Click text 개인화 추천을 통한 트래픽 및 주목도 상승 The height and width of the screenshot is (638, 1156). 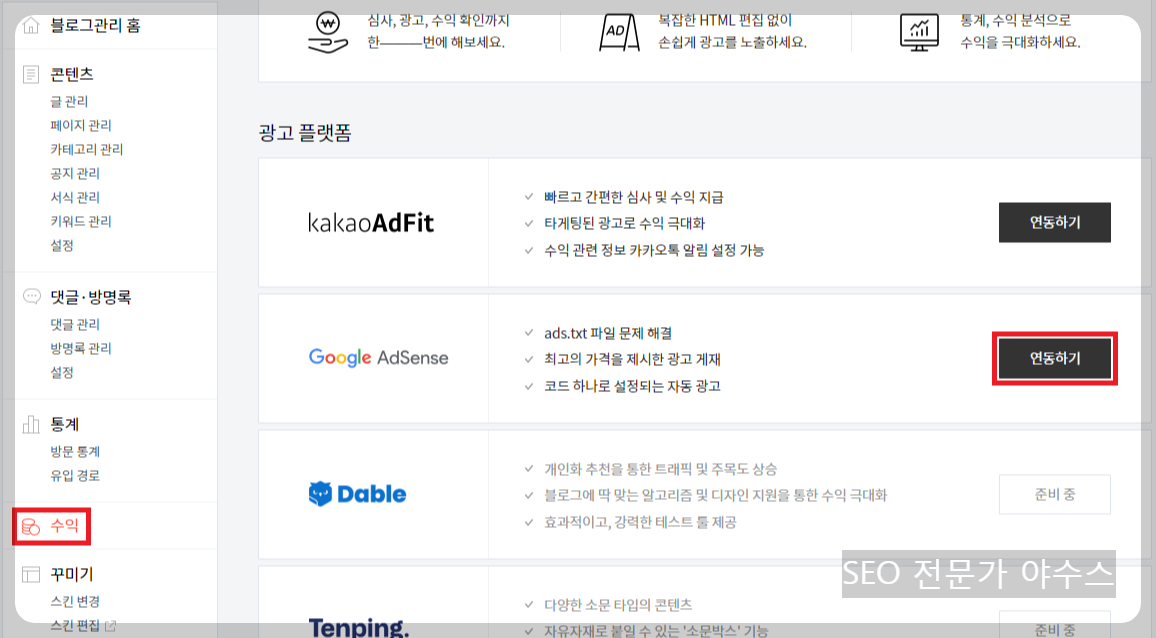click(661, 469)
